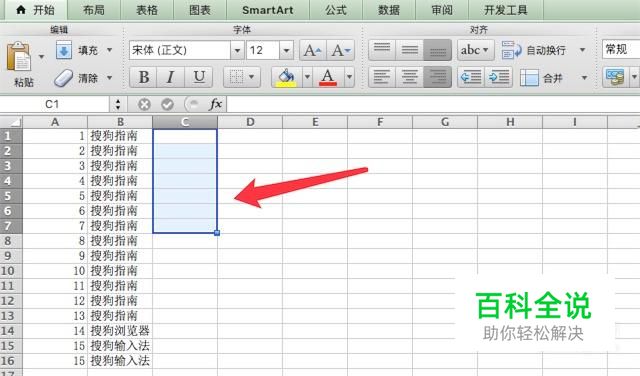Click the number format box 常规
Image resolution: width=640 pixels, height=376 pixels.
click(x=621, y=50)
